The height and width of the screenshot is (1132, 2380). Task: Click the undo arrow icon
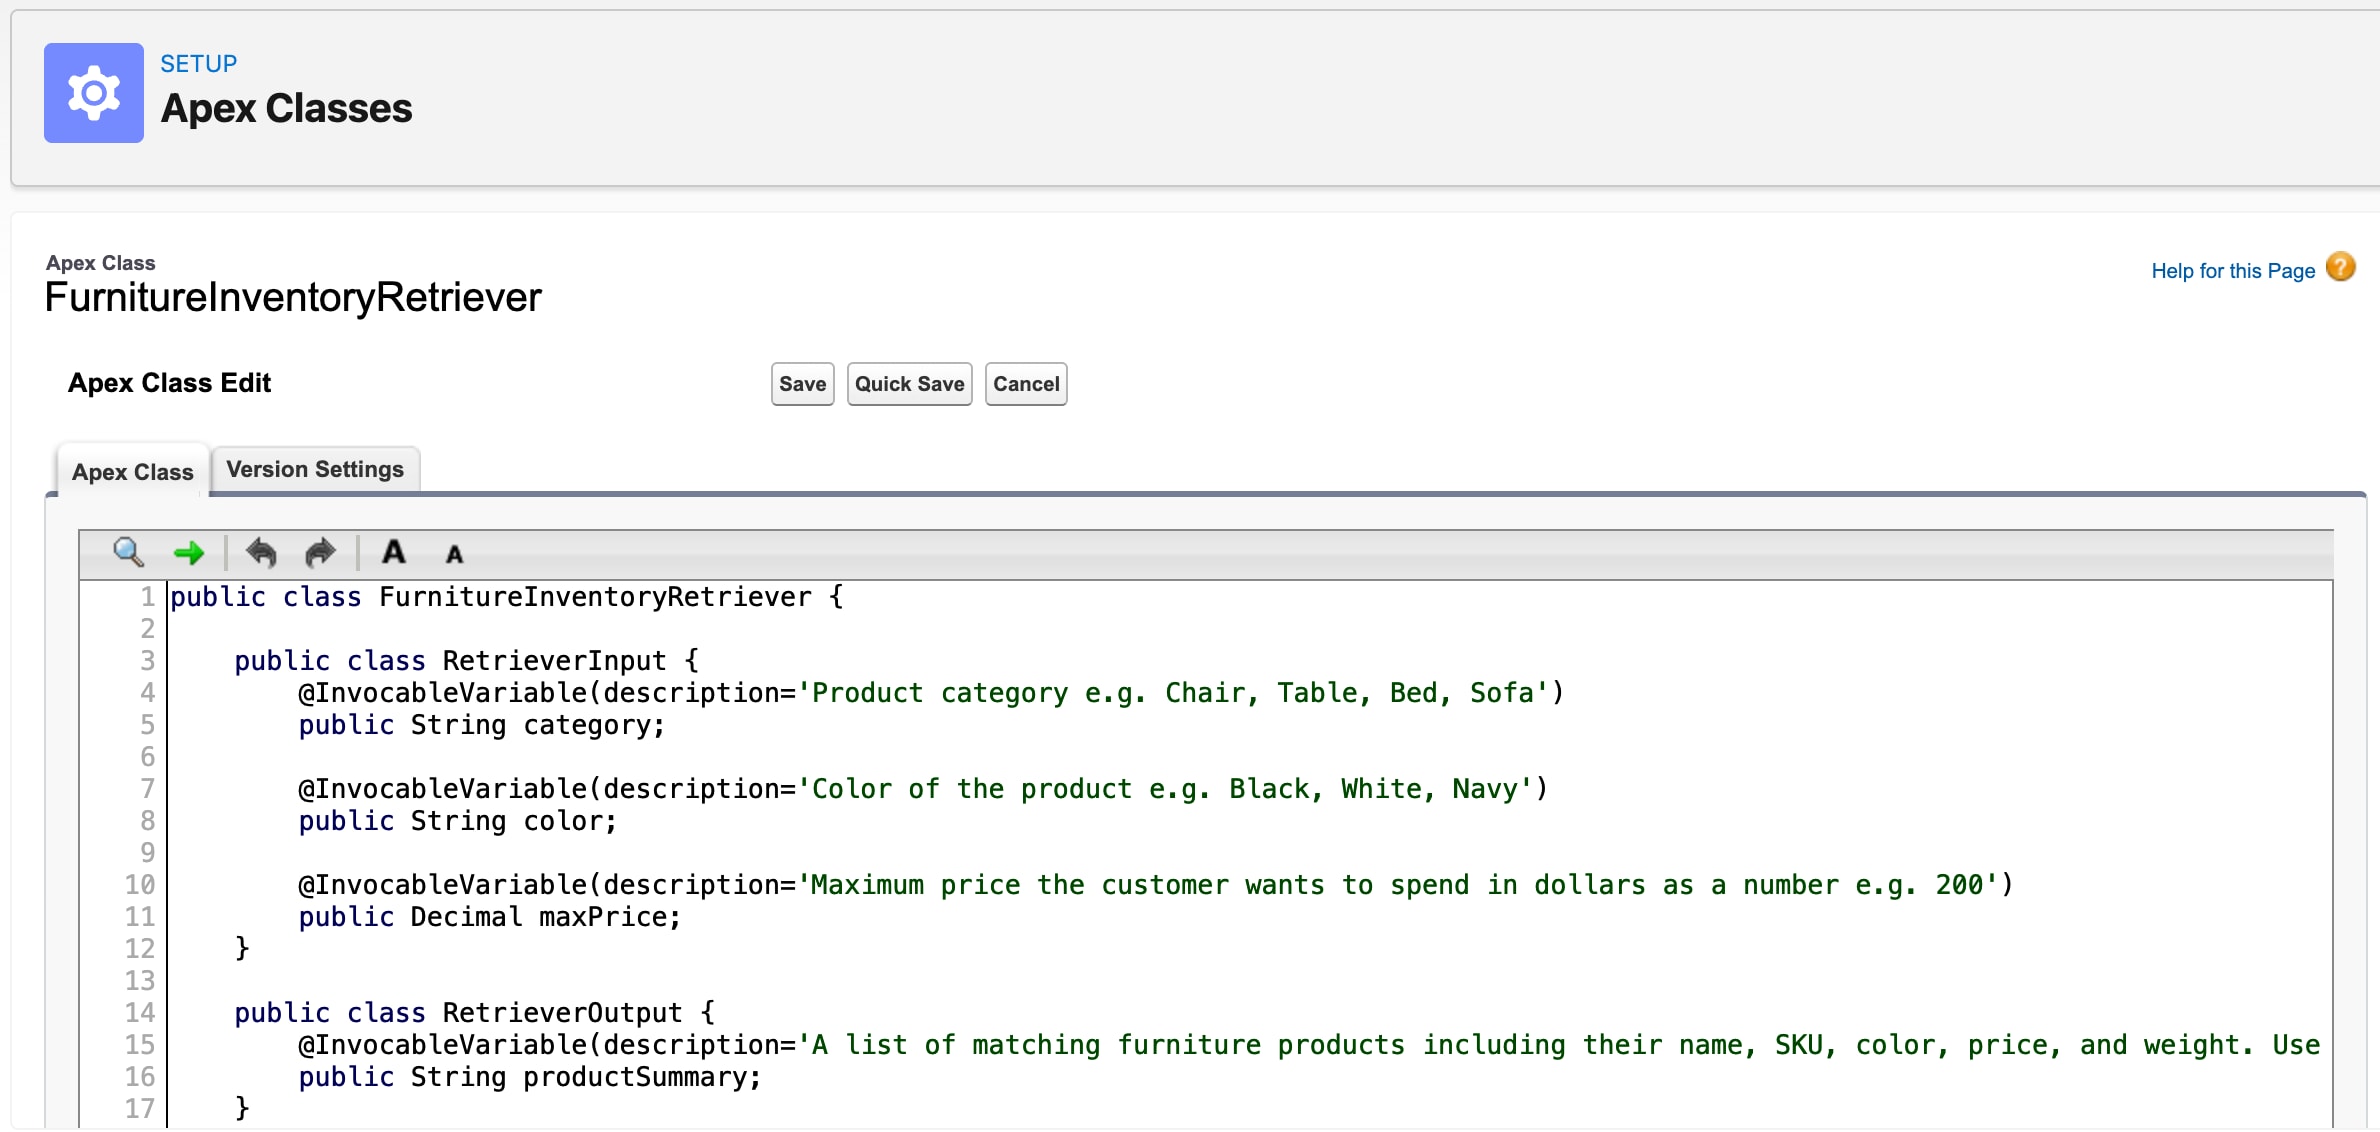click(x=261, y=552)
